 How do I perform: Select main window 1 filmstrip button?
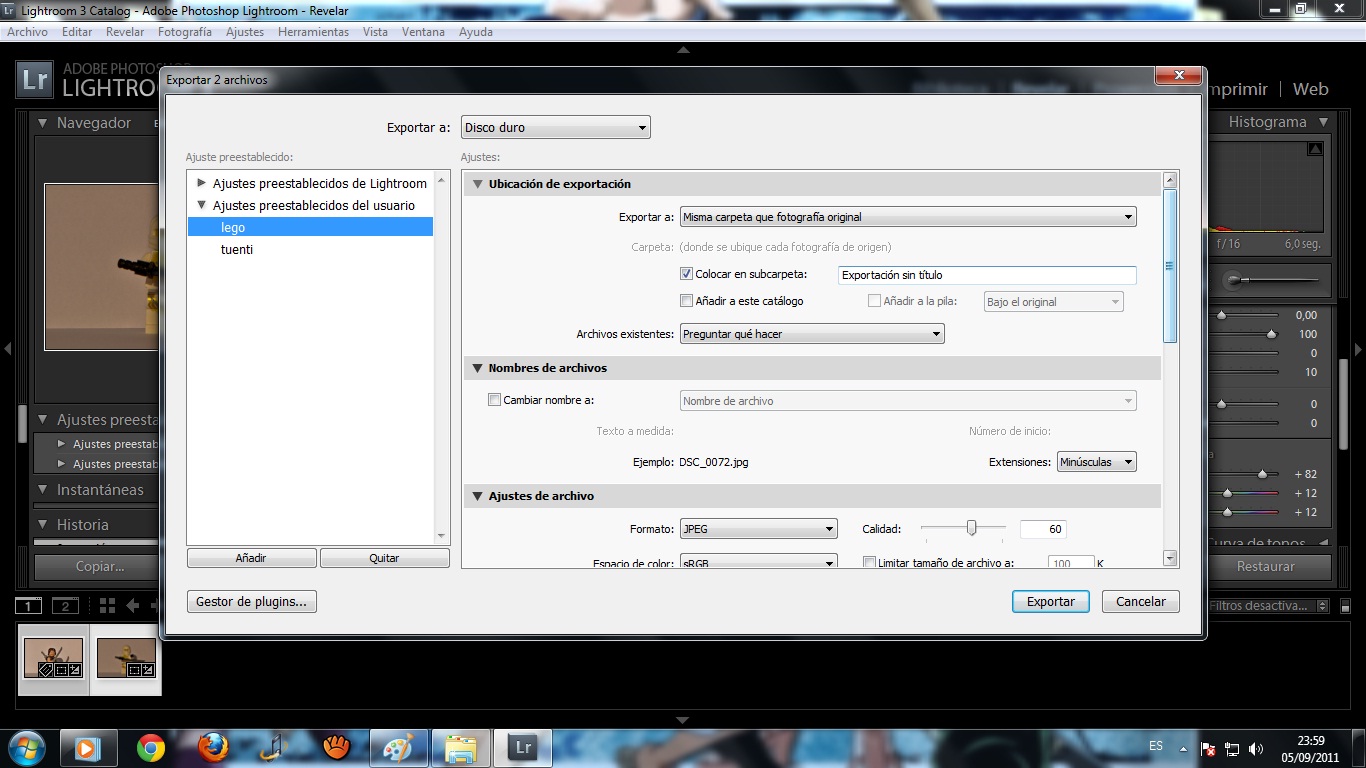(28, 606)
